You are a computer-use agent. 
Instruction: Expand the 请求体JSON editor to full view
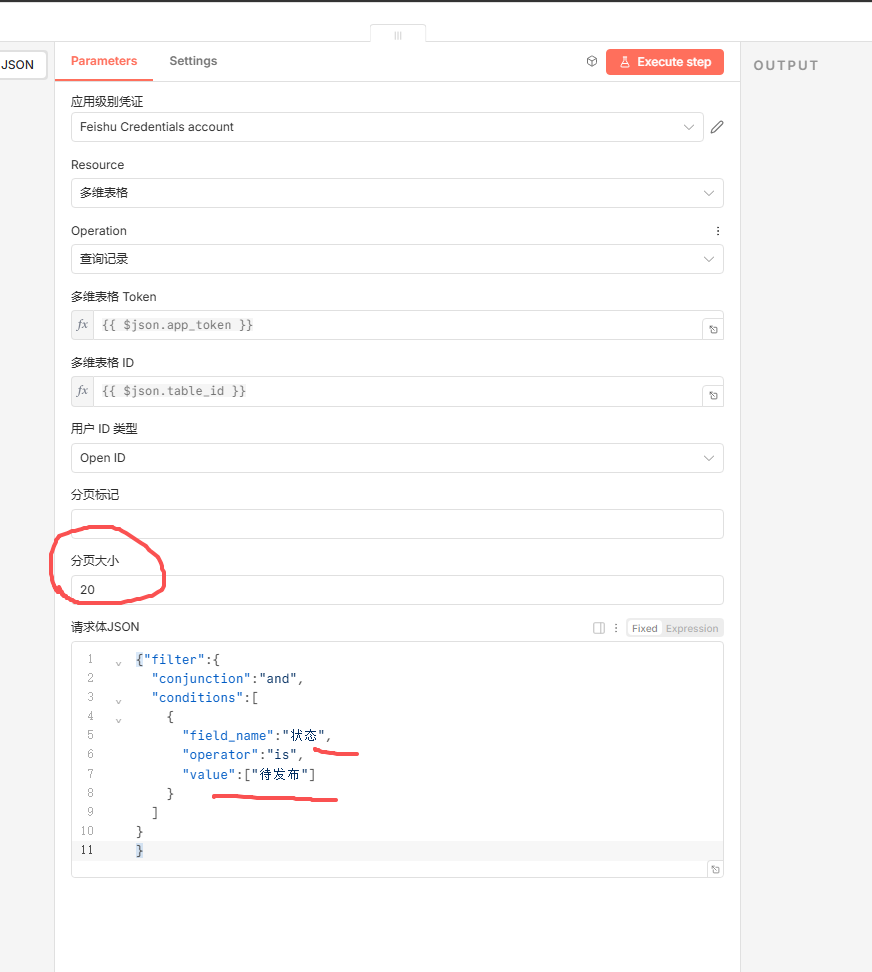click(x=714, y=869)
